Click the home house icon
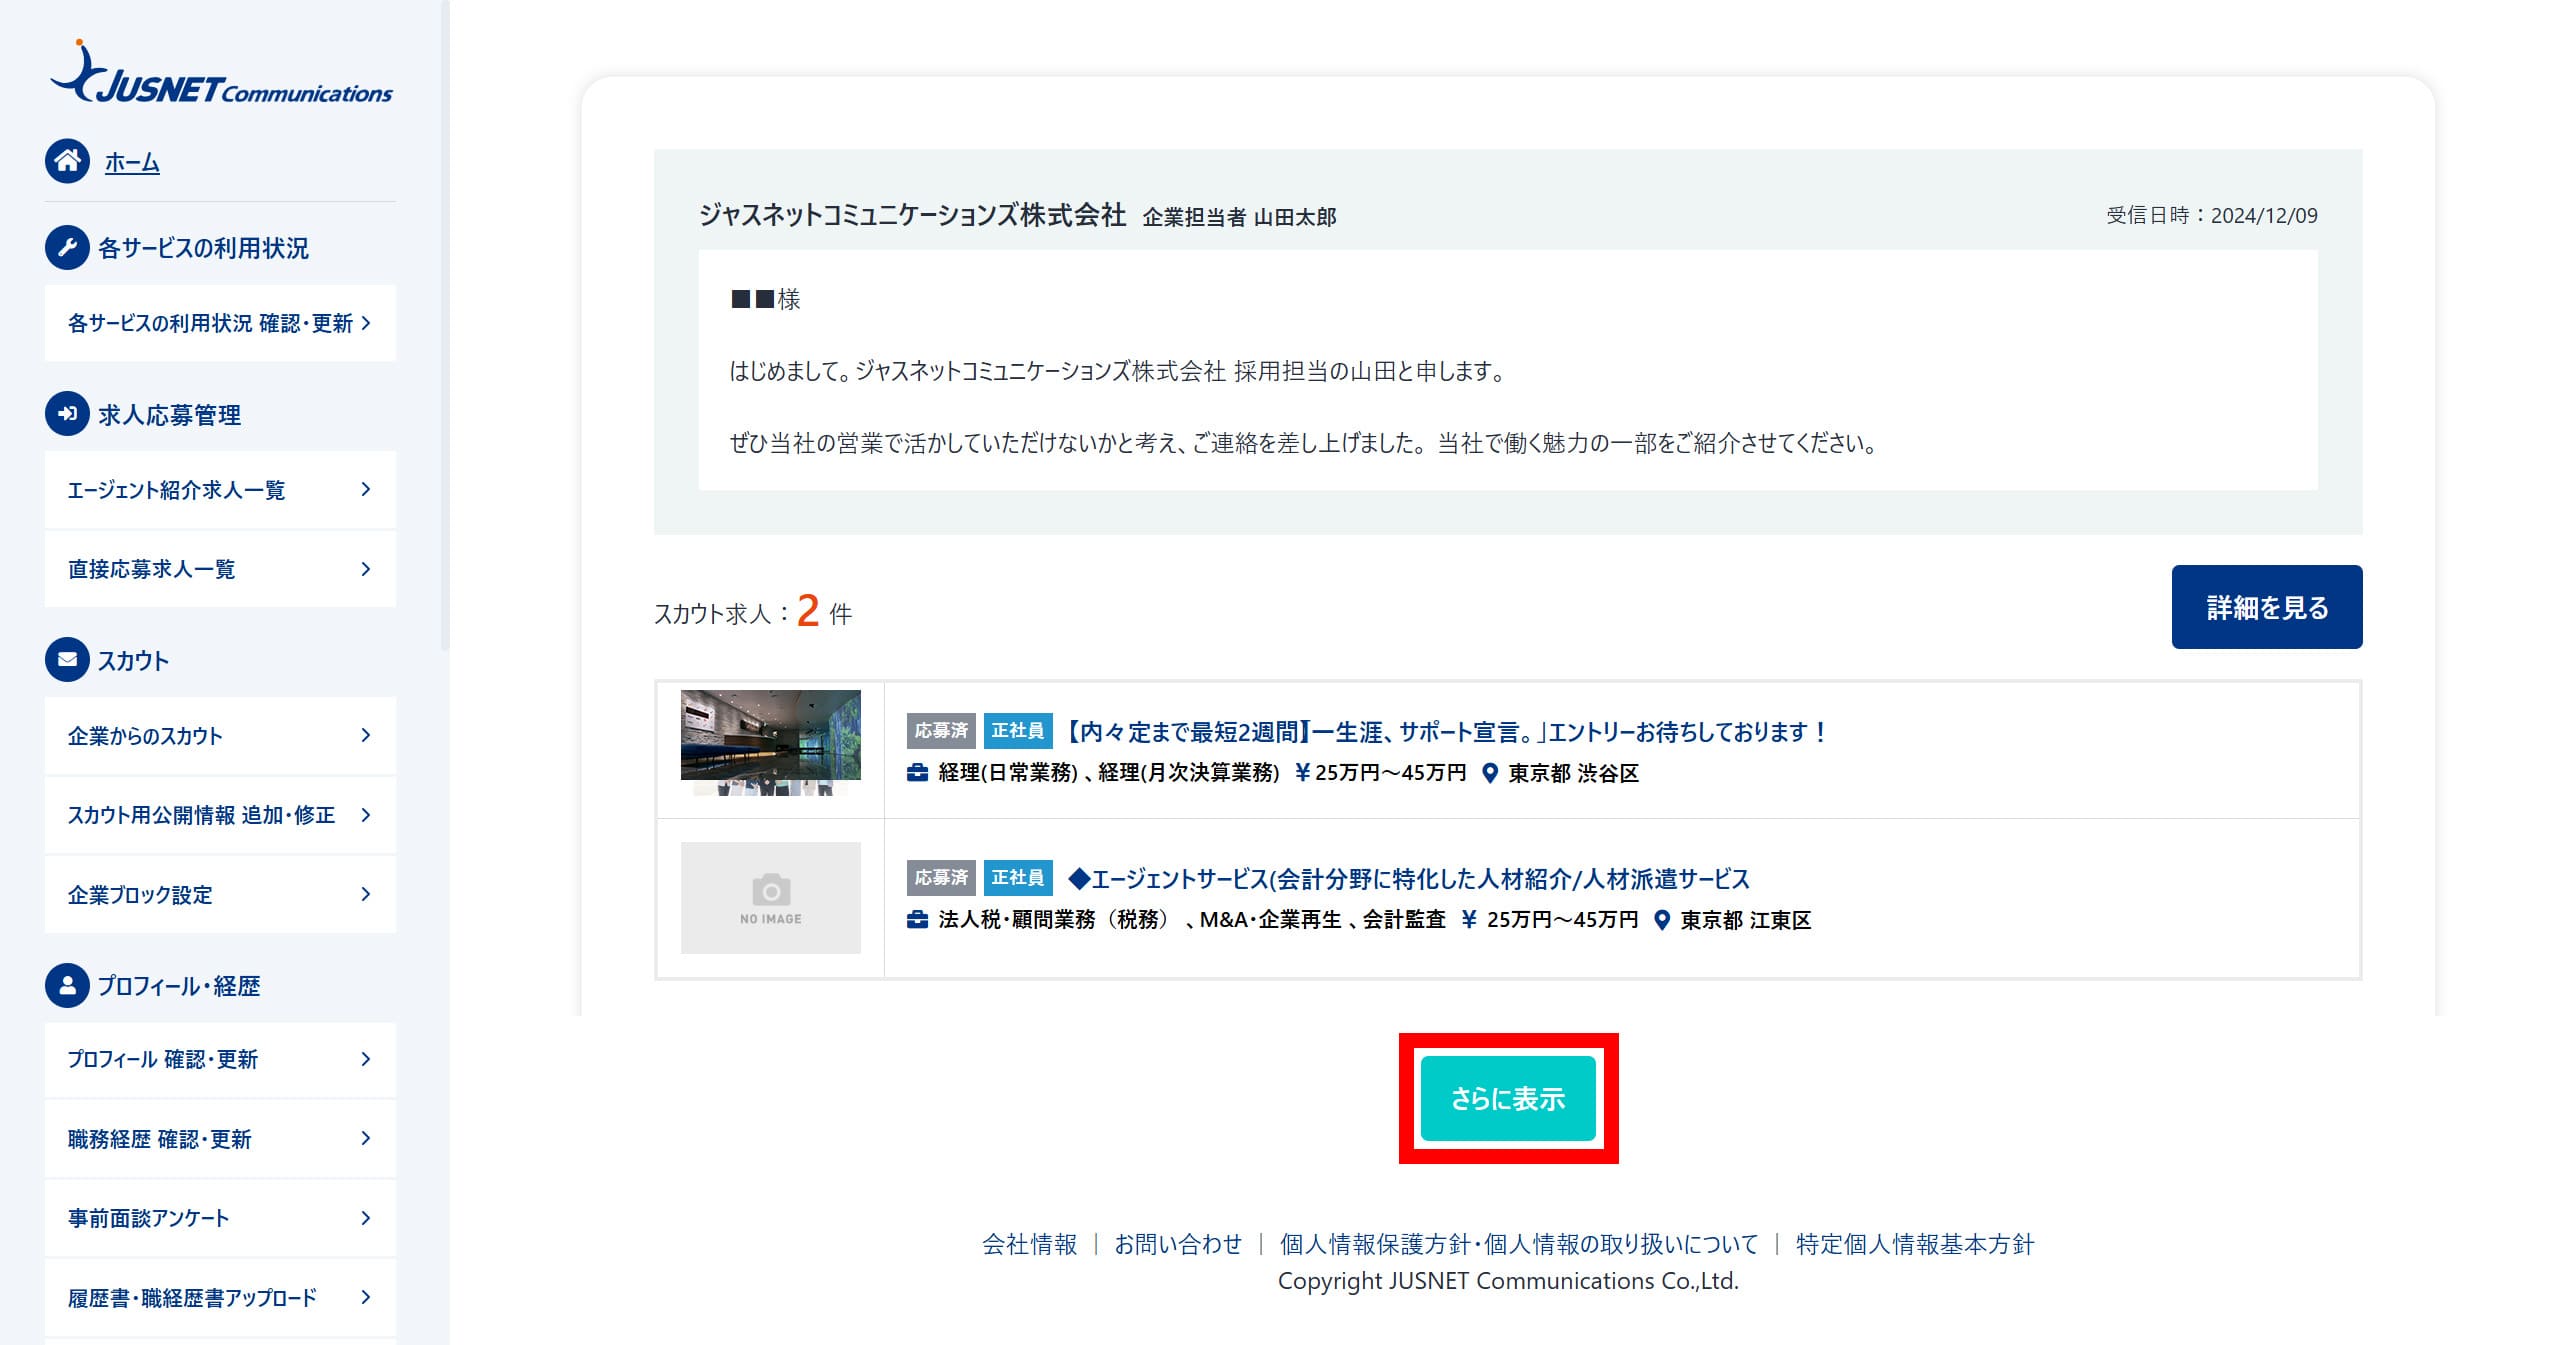The image size is (2561, 1345). [67, 161]
